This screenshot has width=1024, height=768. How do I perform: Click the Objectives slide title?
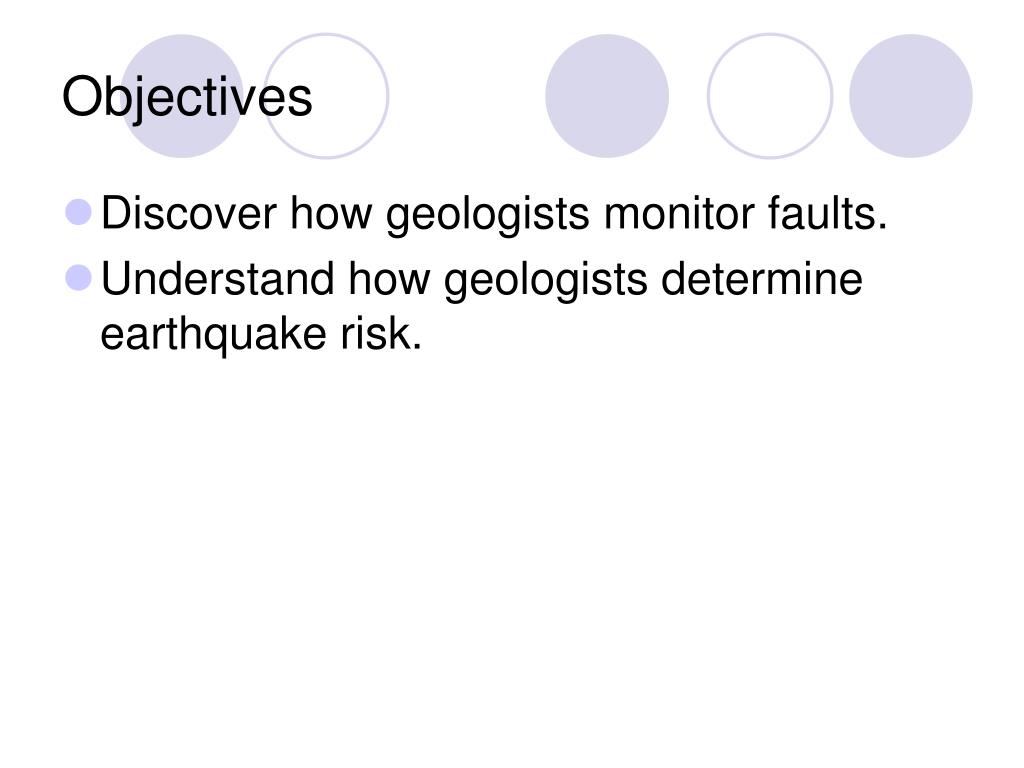[187, 98]
